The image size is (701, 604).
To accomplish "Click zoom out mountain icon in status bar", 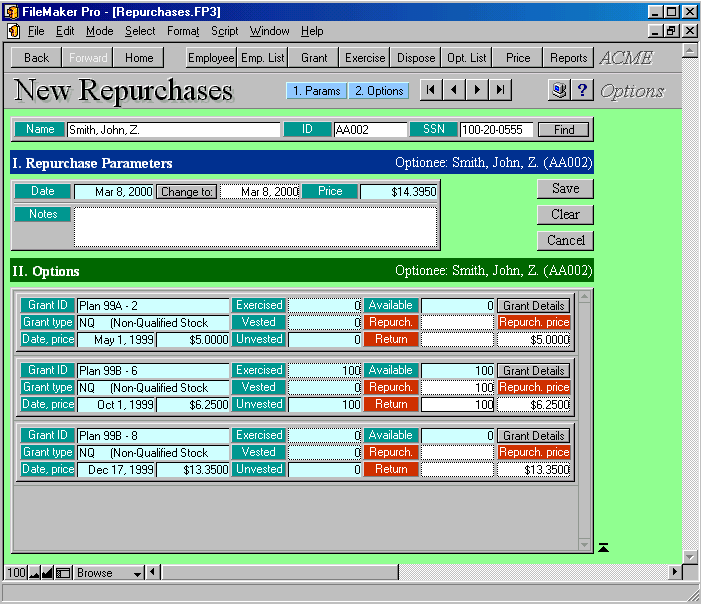I will tap(34, 573).
